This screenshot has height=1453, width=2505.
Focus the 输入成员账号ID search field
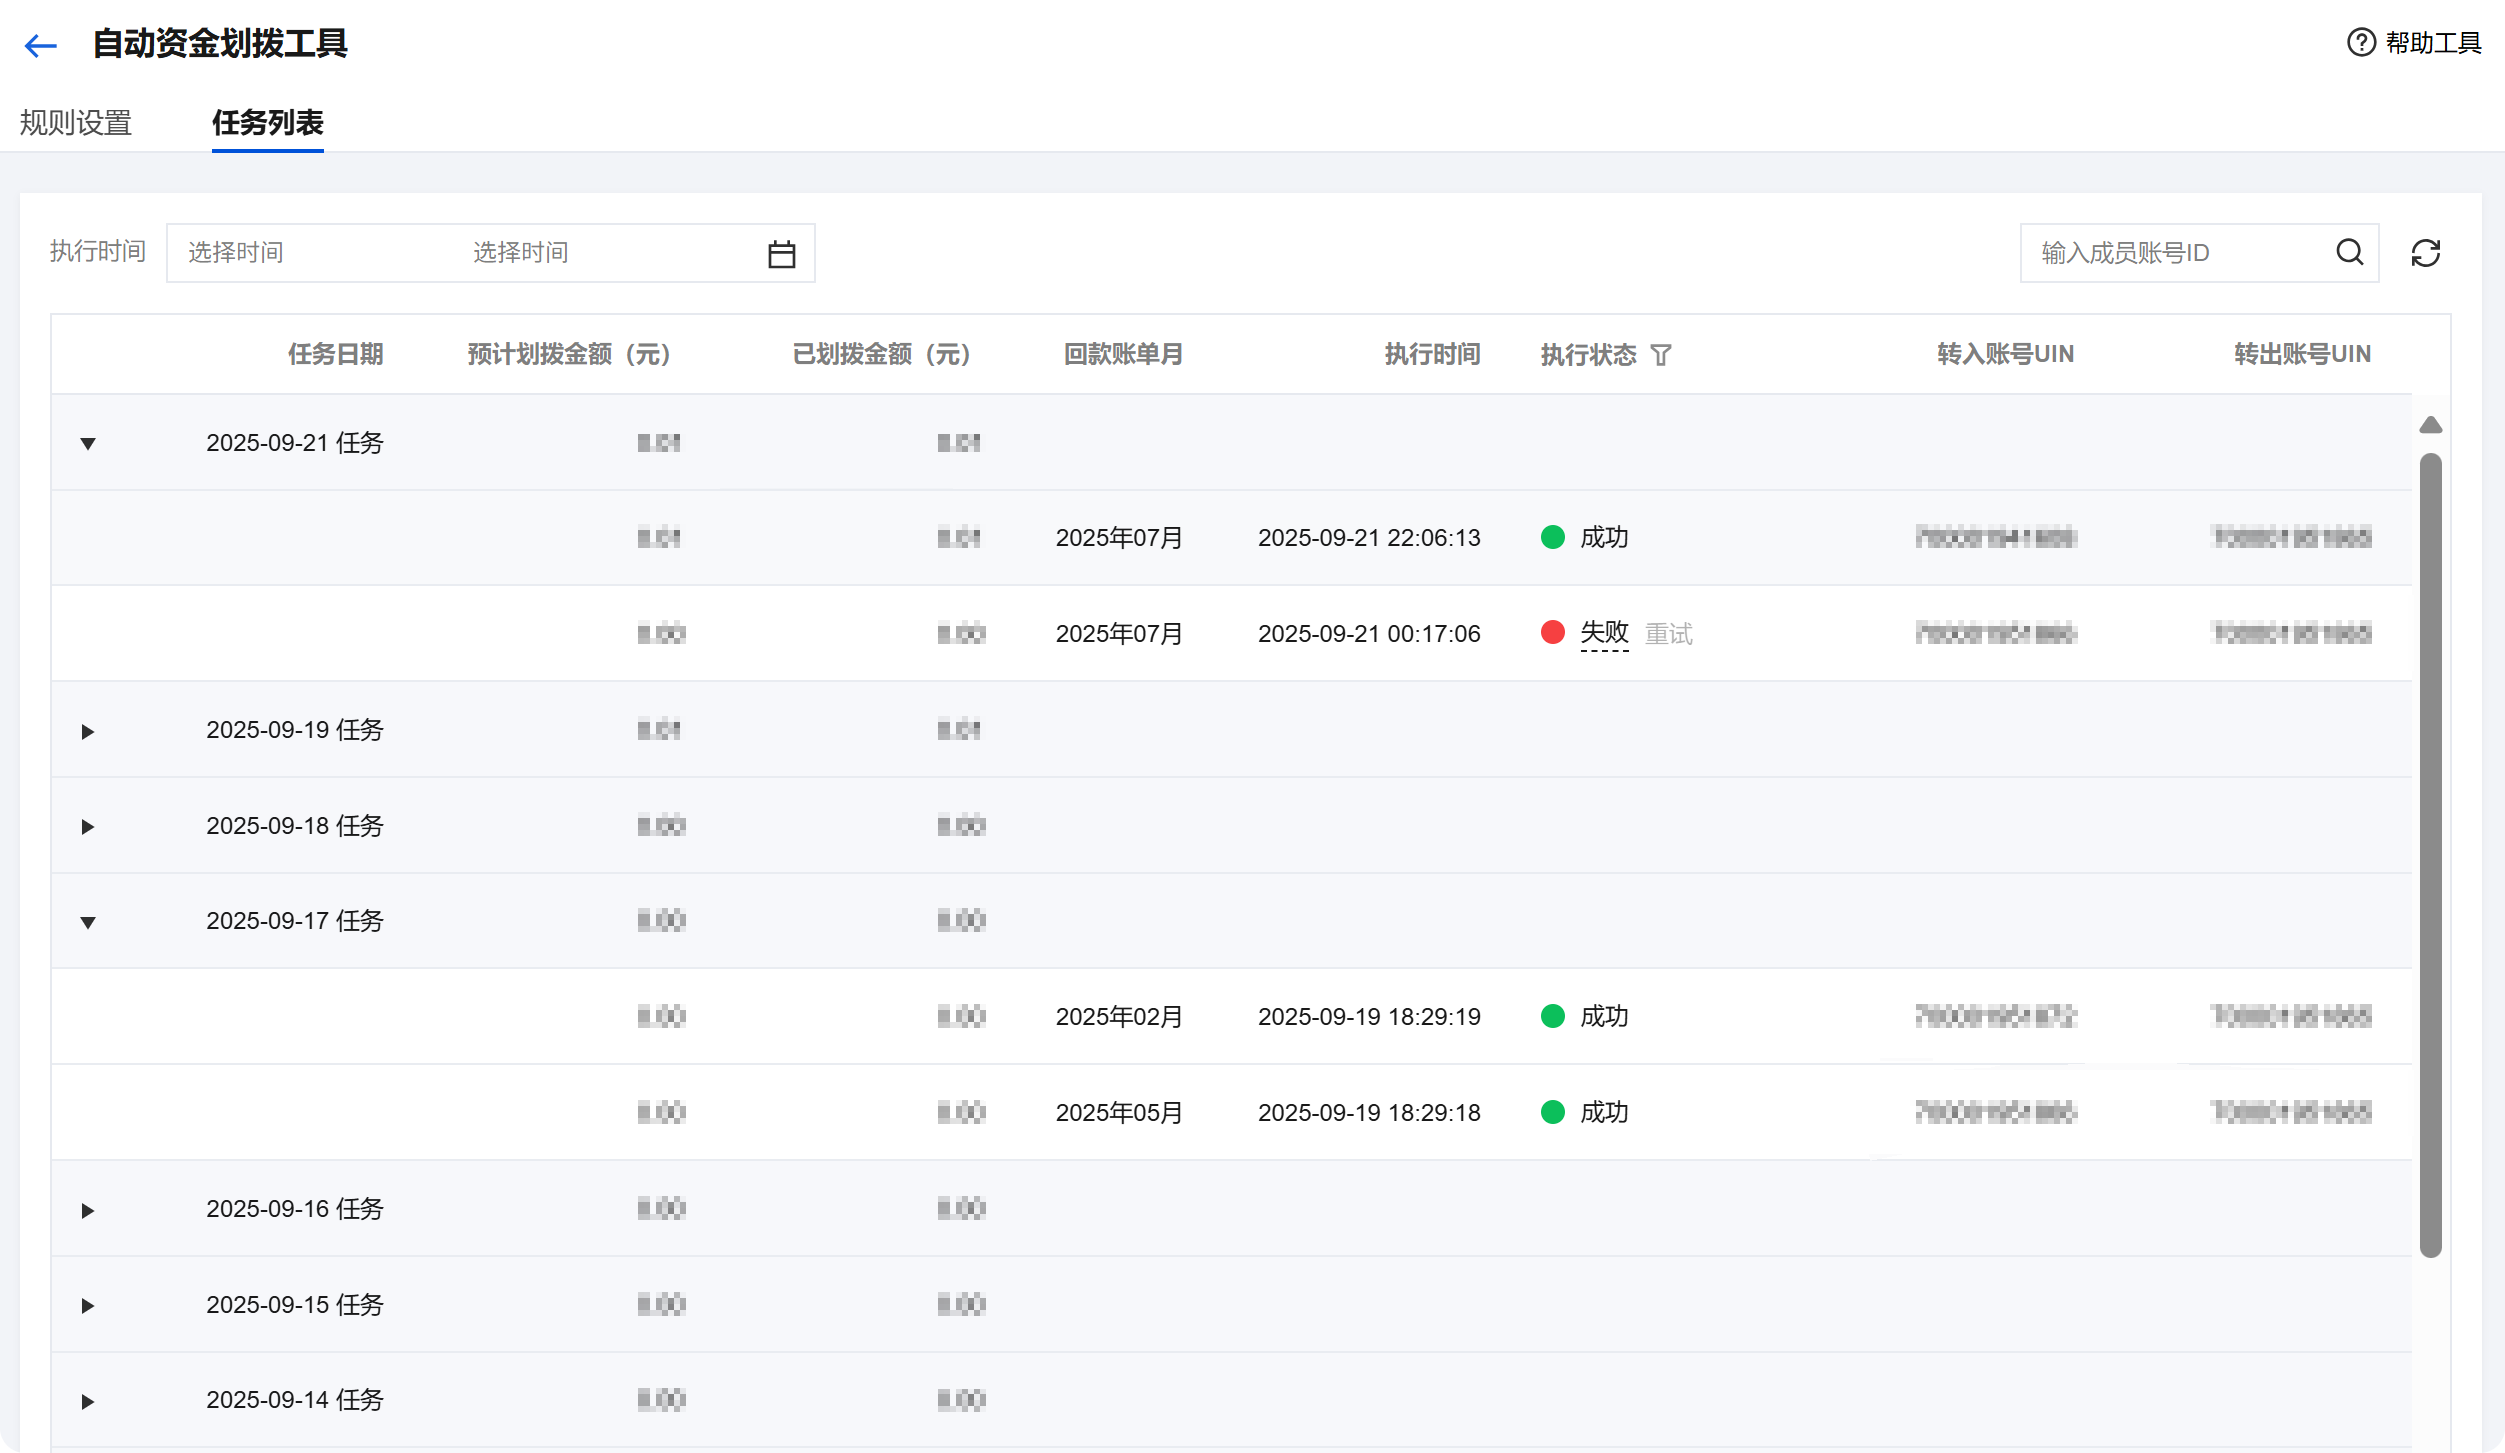(2175, 253)
